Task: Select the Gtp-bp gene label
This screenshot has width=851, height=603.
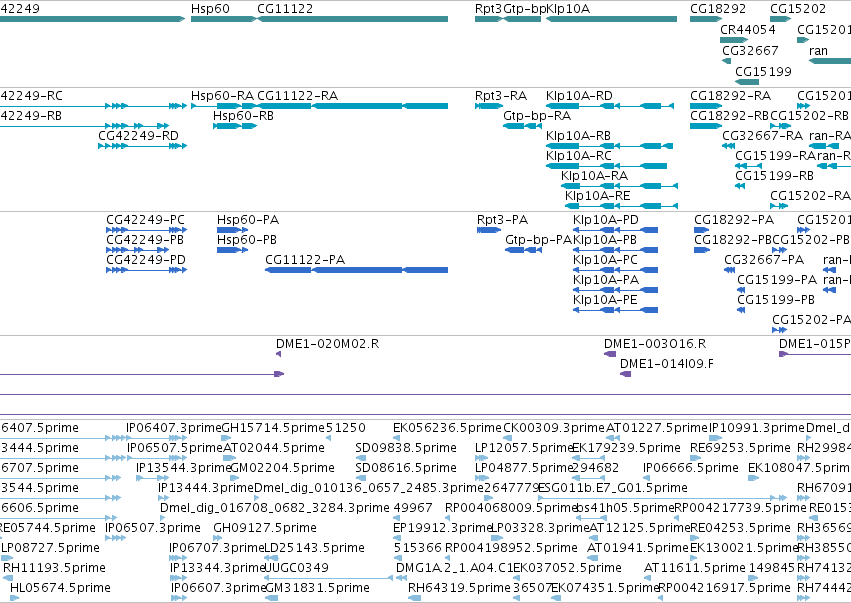Action: (x=524, y=9)
